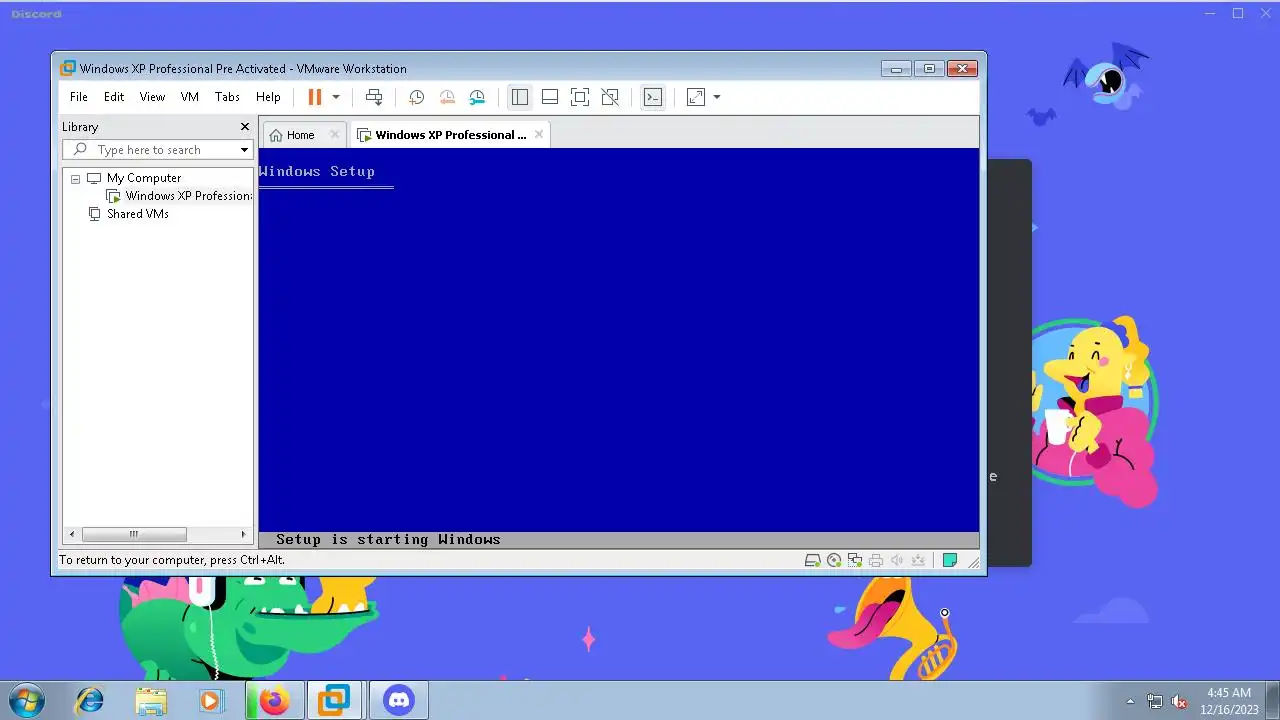Viewport: 1280px width, 720px height.
Task: Switch to VMware Workstation on the taskbar
Action: click(335, 700)
